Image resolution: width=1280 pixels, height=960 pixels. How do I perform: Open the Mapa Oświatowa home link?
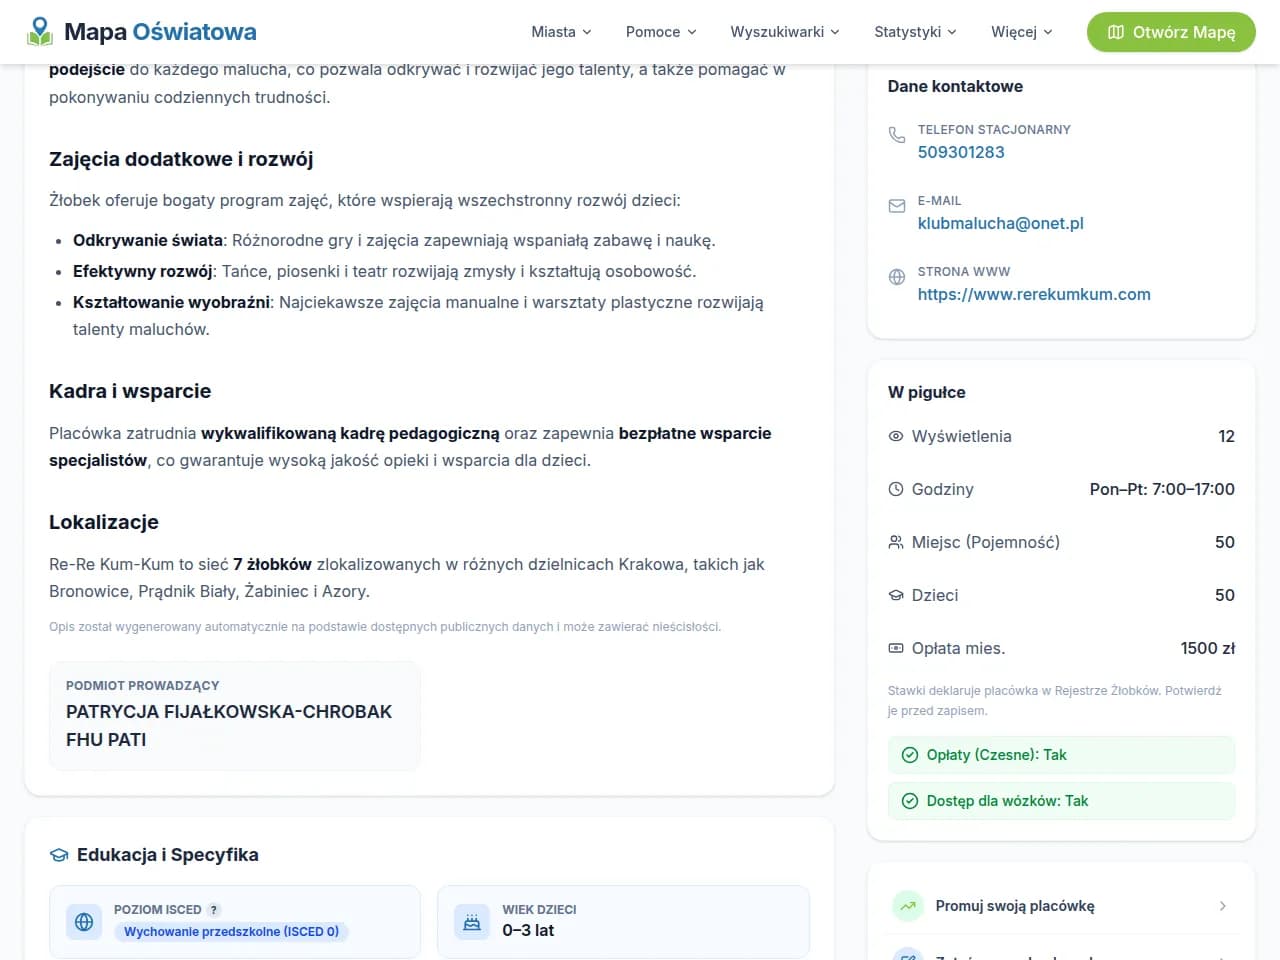(142, 32)
